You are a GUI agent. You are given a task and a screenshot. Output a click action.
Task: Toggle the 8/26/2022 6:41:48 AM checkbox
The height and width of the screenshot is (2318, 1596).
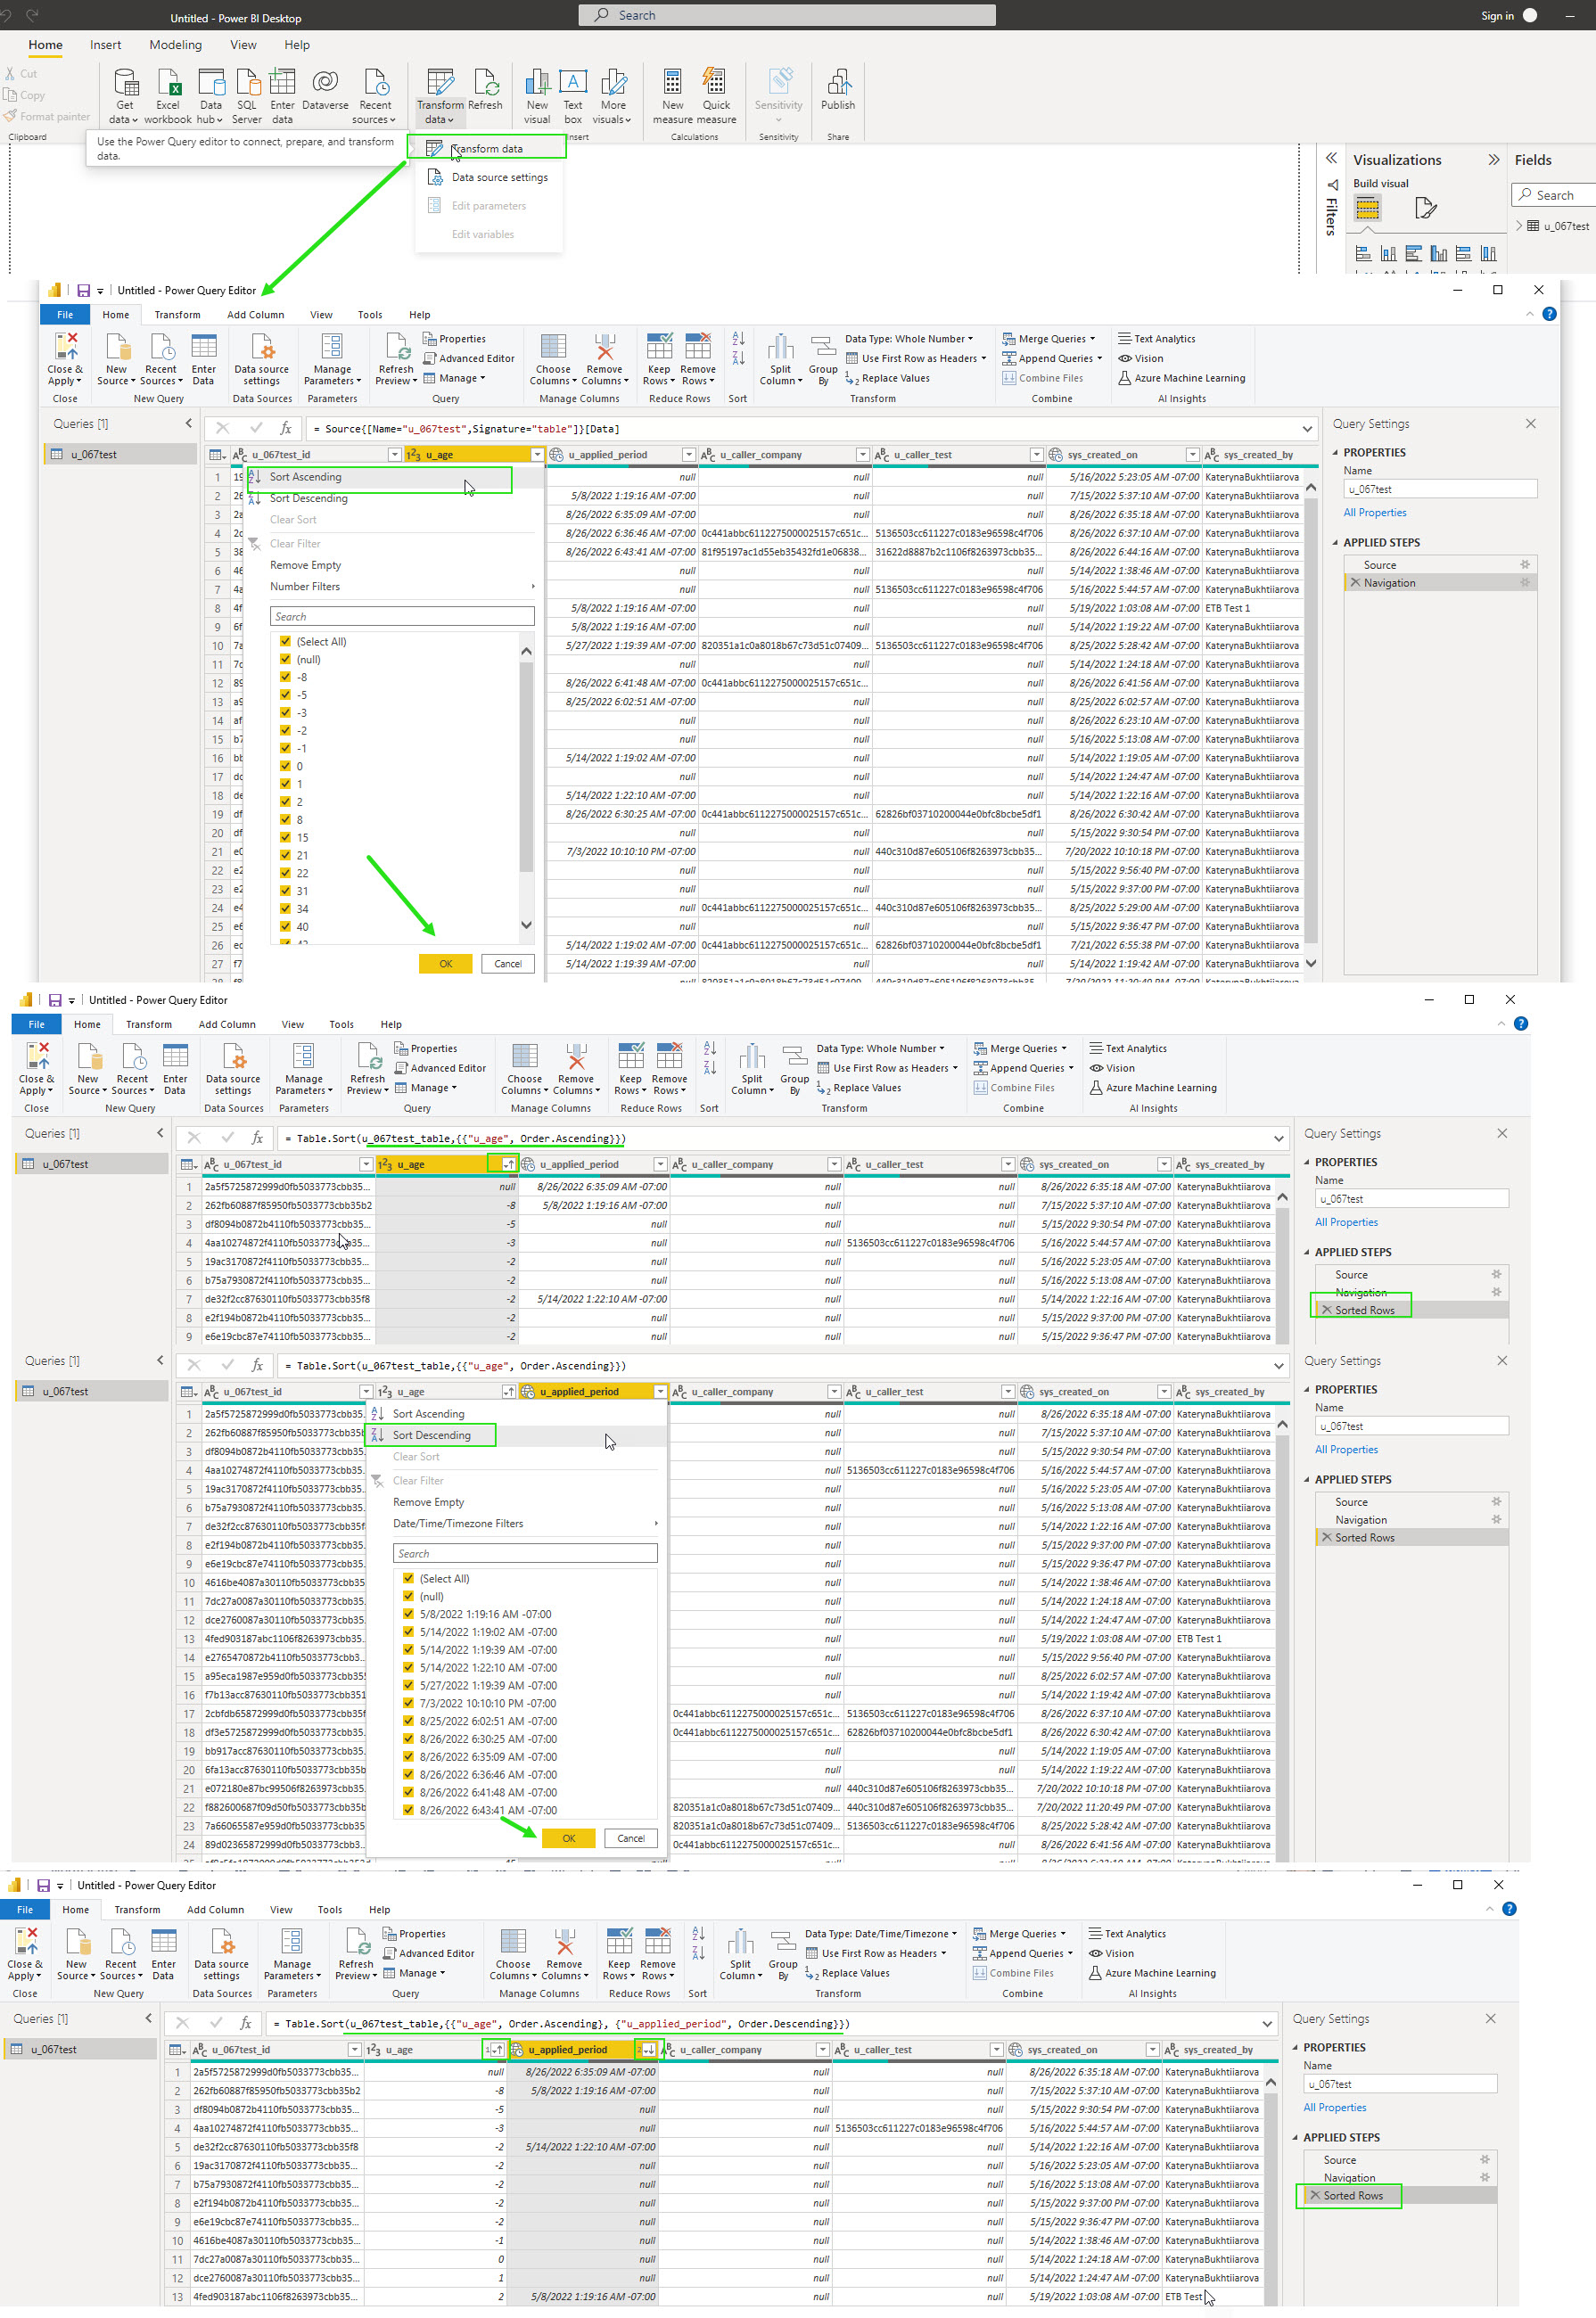[x=408, y=1791]
